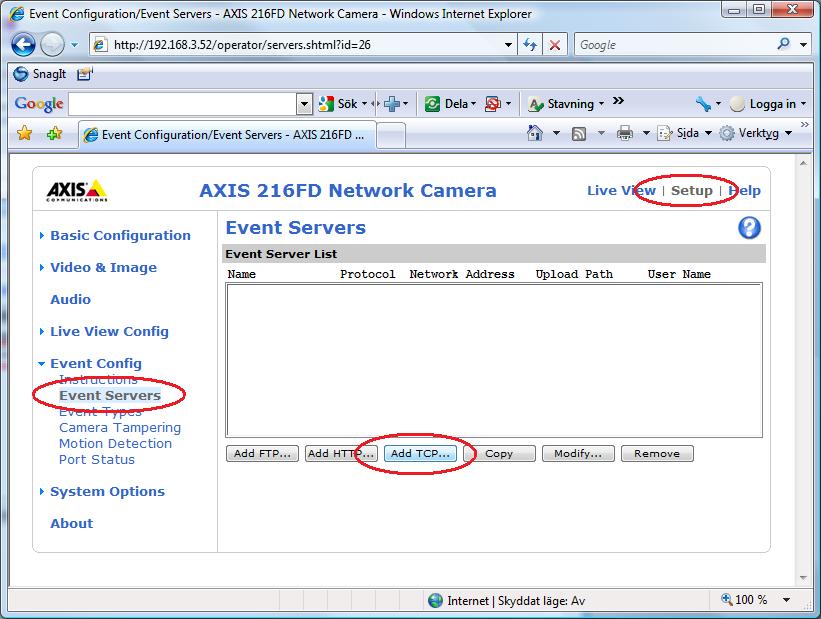Screen dimensions: 821x619
Task: Click the Sök search button
Action: tap(338, 104)
